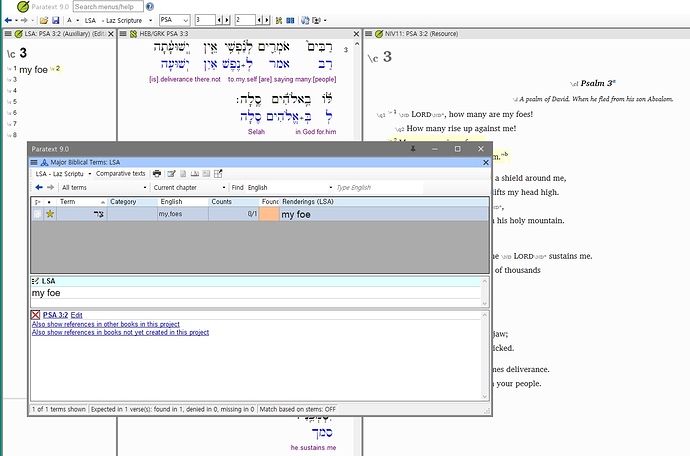690x456 pixels.
Task: Open the LSA window hamburger menu
Action: pos(8,34)
